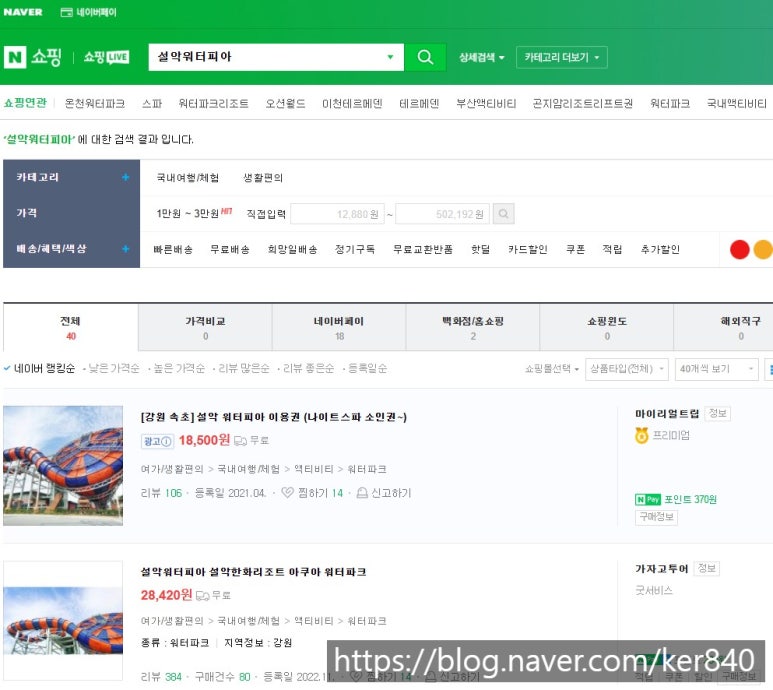Open 카테고리 더보기 dropdown
773x690 pixels.
[x=562, y=57]
